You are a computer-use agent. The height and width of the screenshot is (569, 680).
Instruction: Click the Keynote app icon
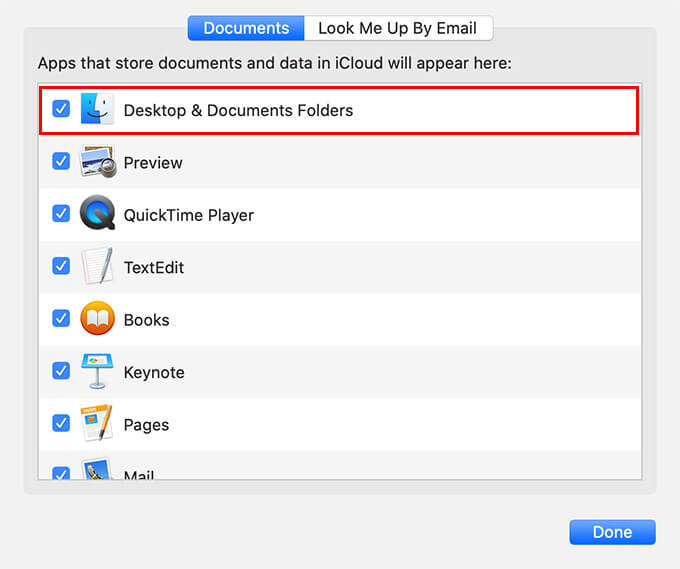[x=98, y=371]
